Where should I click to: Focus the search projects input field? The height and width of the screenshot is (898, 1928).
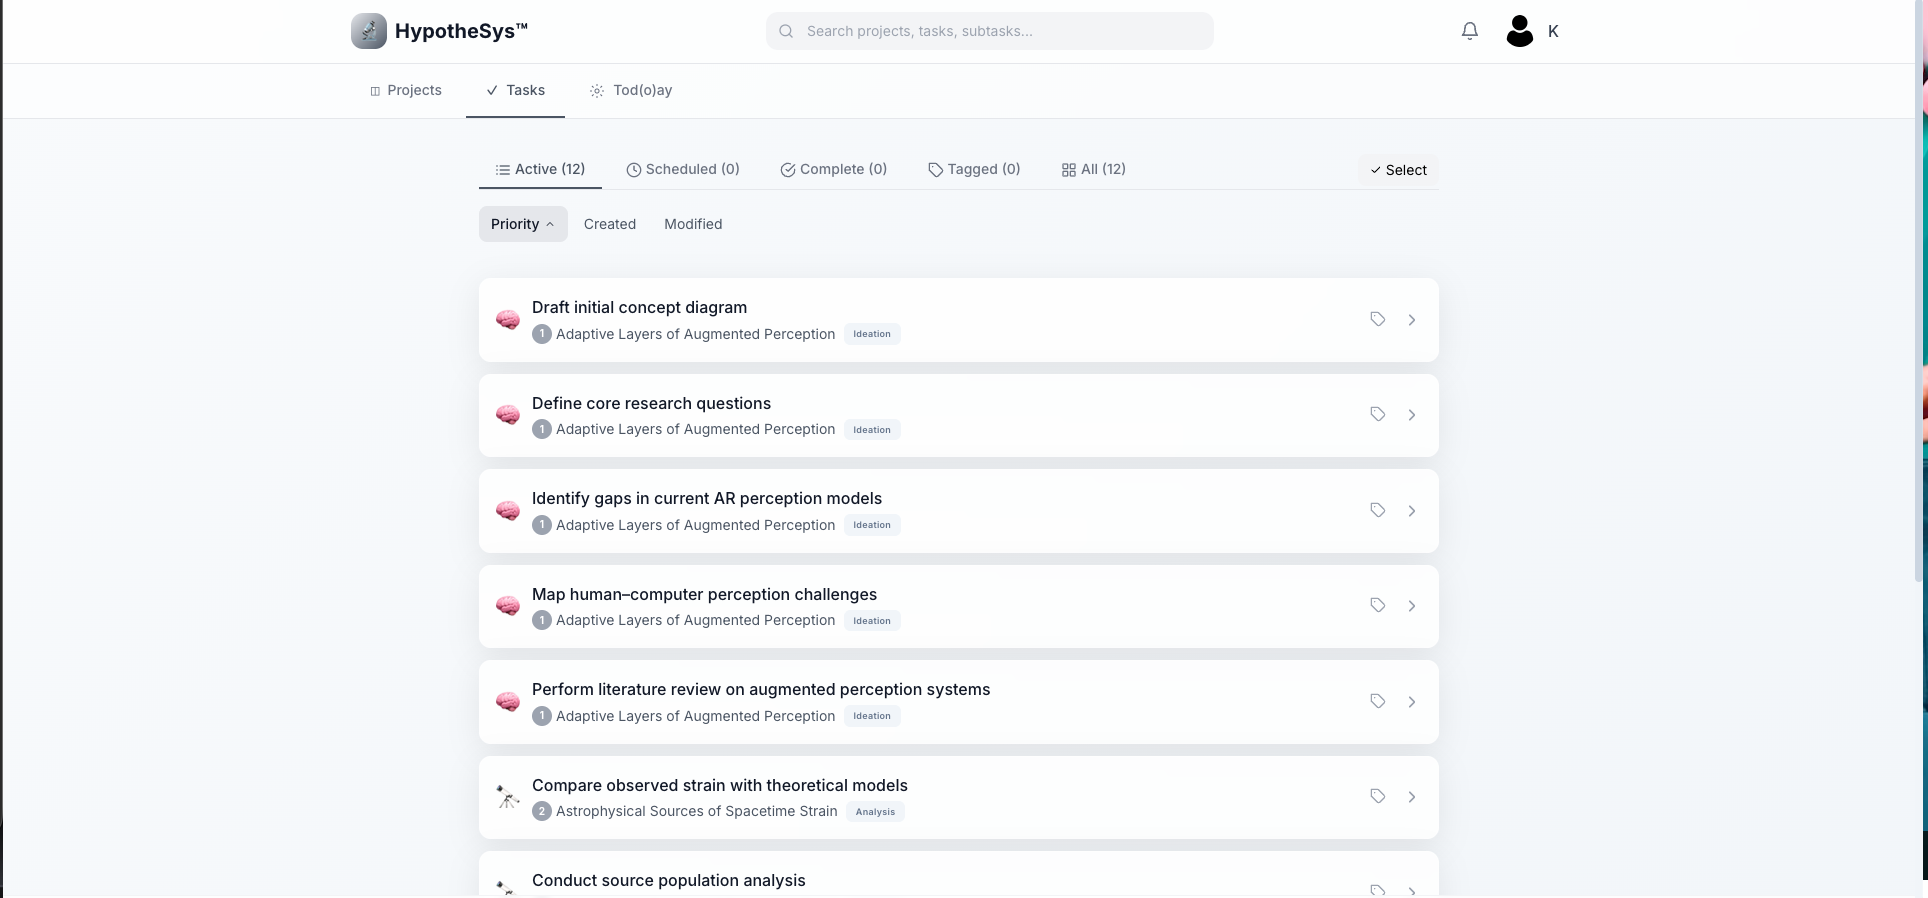pyautogui.click(x=990, y=31)
